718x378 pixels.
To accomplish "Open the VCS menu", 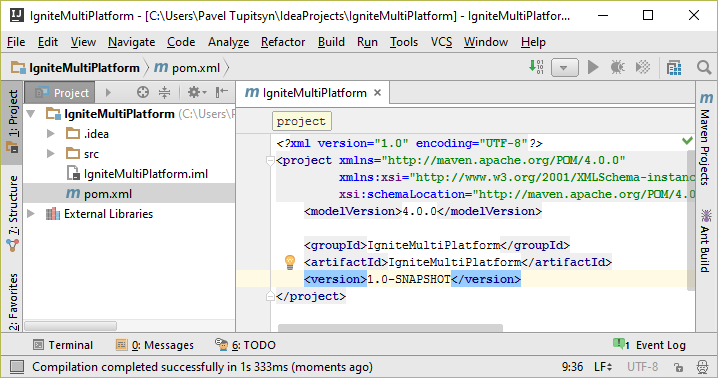I will [441, 42].
